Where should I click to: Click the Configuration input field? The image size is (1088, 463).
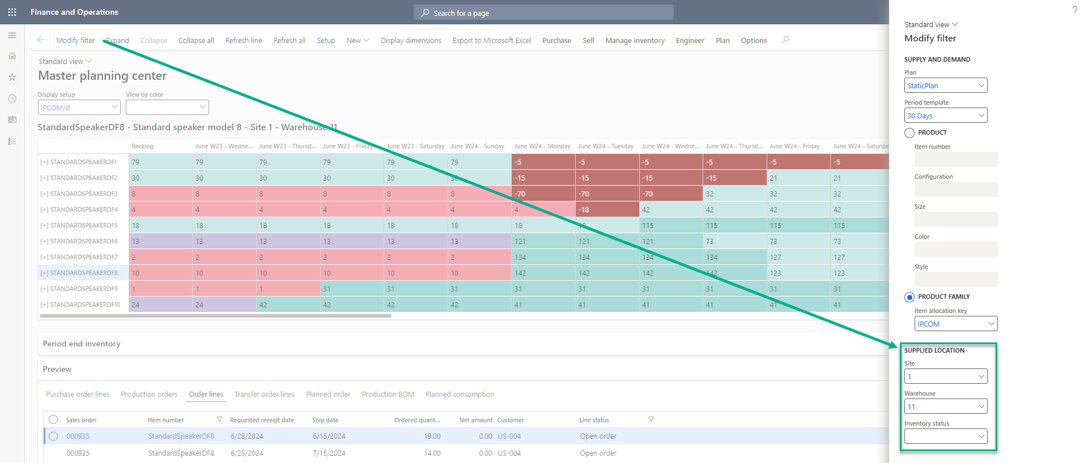pos(955,190)
